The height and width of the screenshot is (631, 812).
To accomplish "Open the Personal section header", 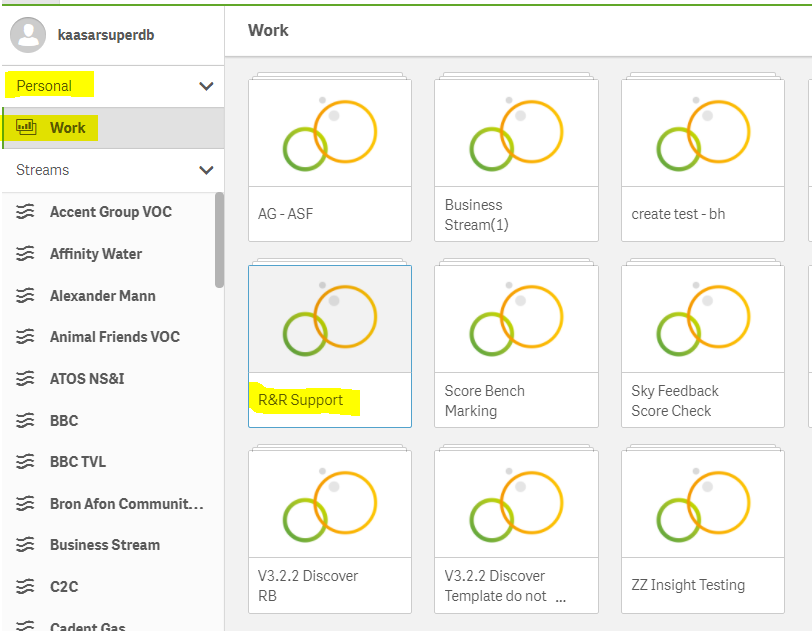I will point(113,86).
